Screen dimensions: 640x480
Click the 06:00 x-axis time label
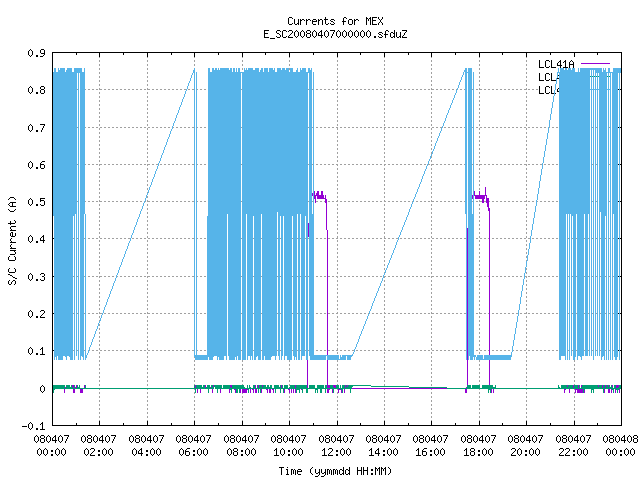point(193,452)
